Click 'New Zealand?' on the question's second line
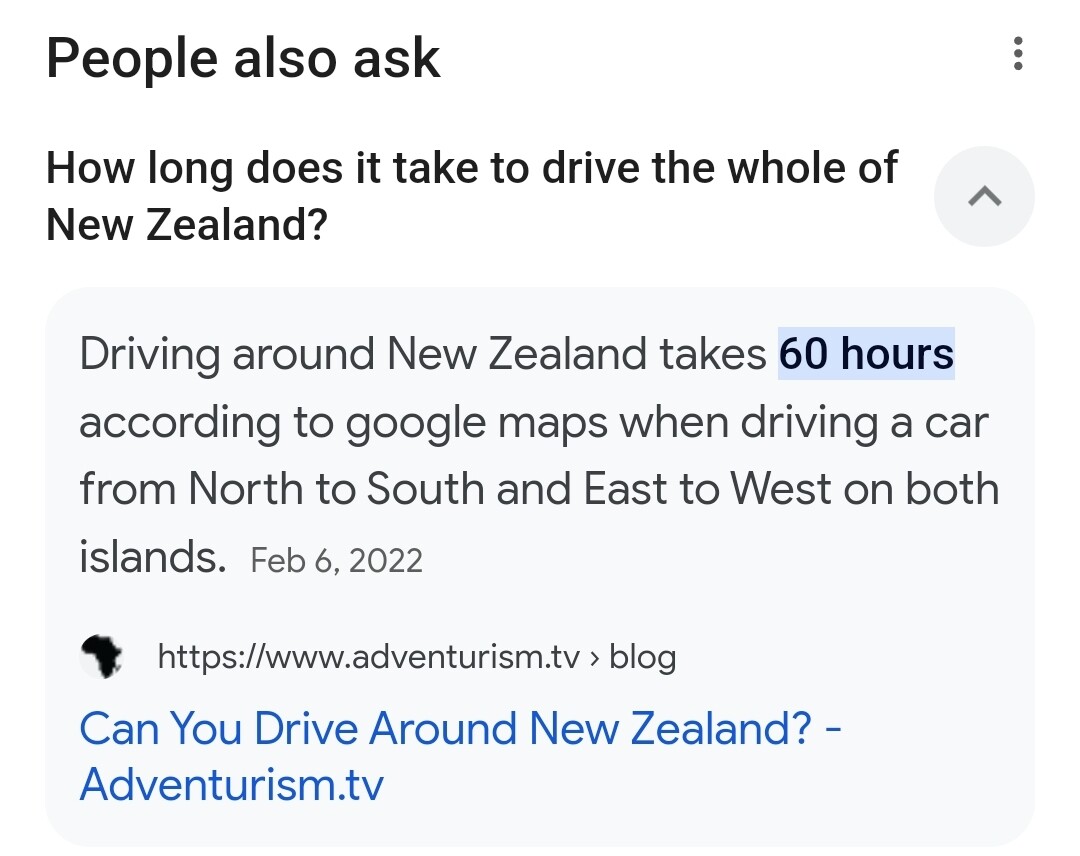Viewport: 1080px width, 856px height. [187, 225]
